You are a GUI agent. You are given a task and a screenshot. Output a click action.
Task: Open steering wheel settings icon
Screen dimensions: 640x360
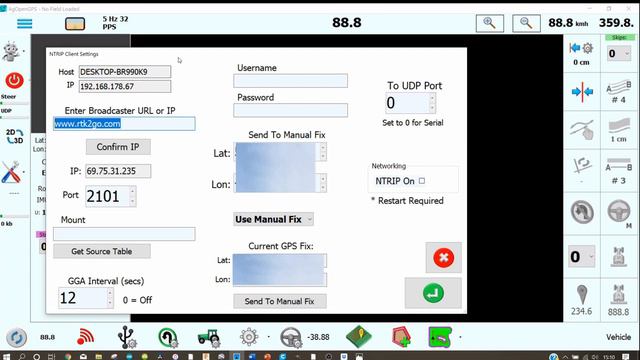point(291,337)
